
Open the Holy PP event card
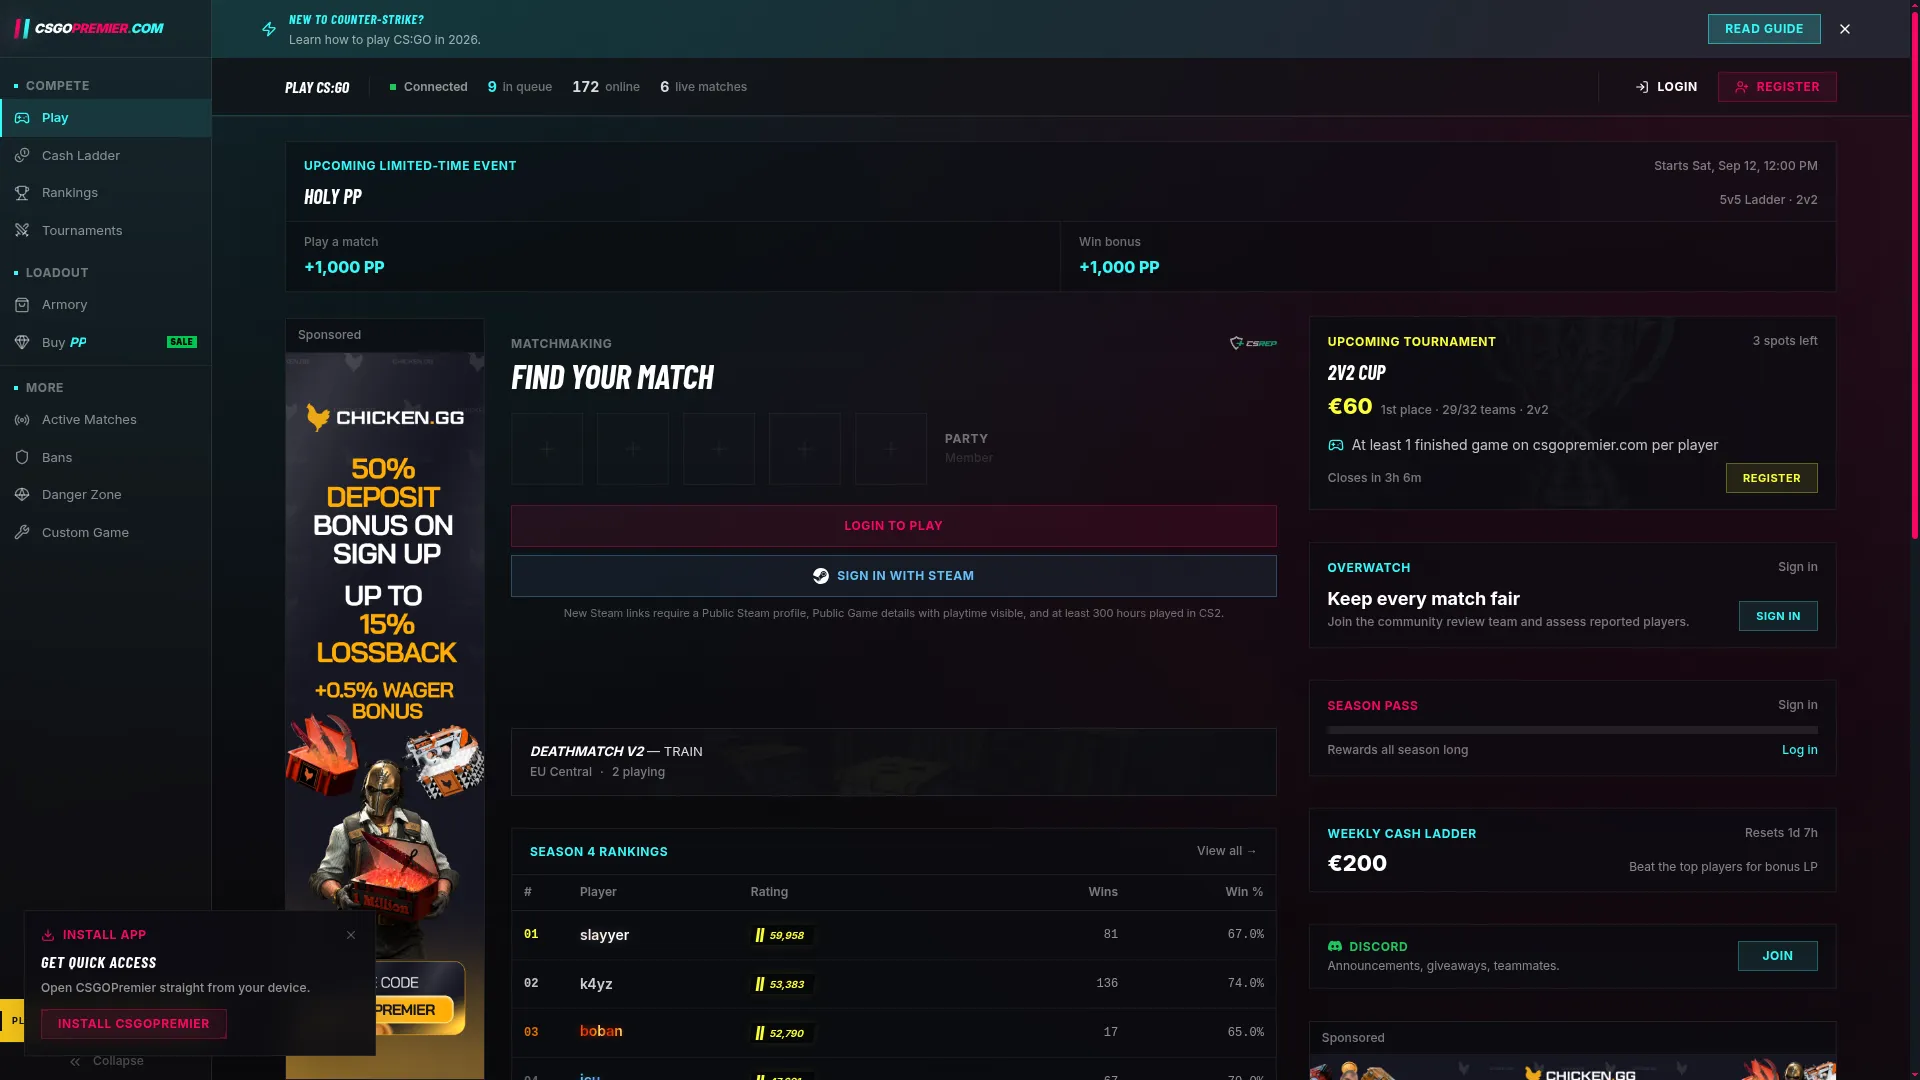click(x=1060, y=216)
